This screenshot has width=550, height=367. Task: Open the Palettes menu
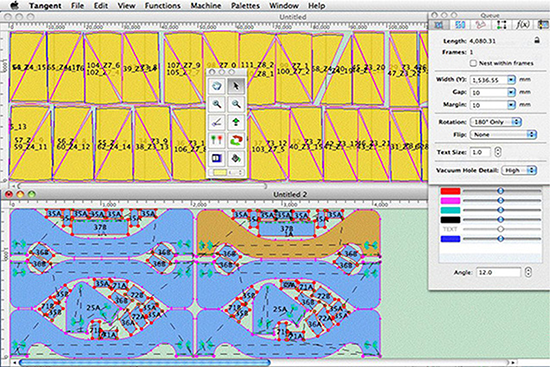246,6
